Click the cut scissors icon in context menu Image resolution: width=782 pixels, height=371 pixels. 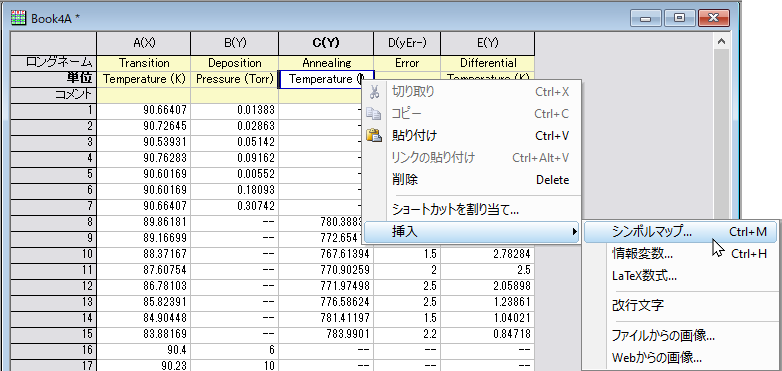[374, 92]
